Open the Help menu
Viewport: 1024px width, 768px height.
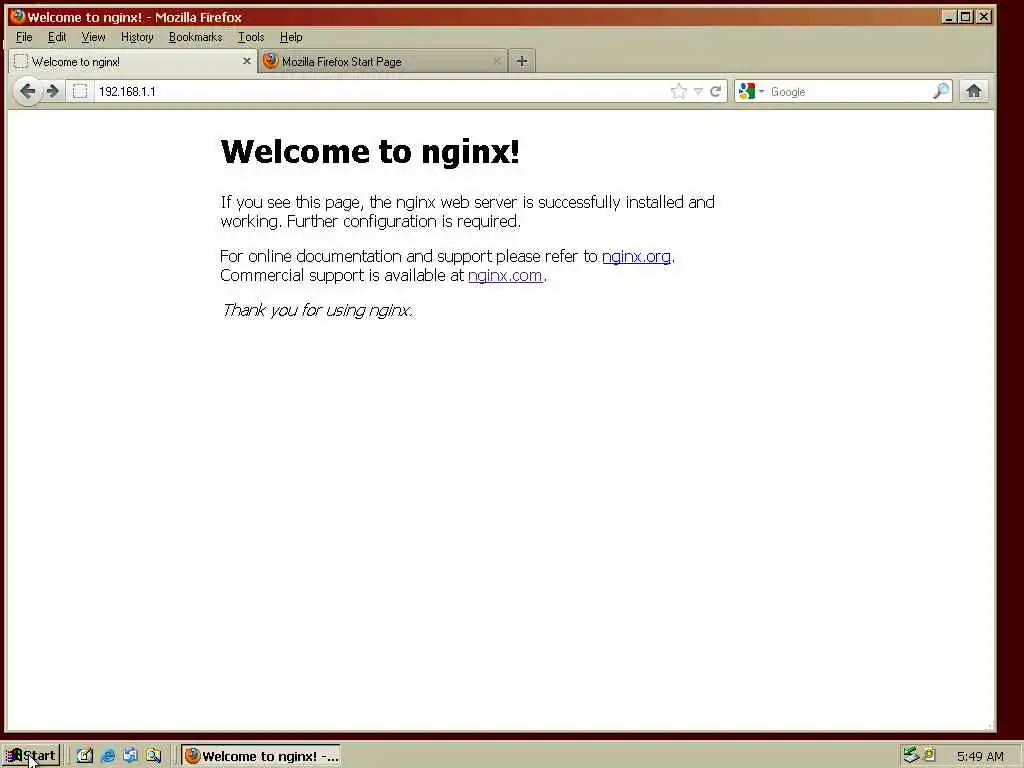291,37
